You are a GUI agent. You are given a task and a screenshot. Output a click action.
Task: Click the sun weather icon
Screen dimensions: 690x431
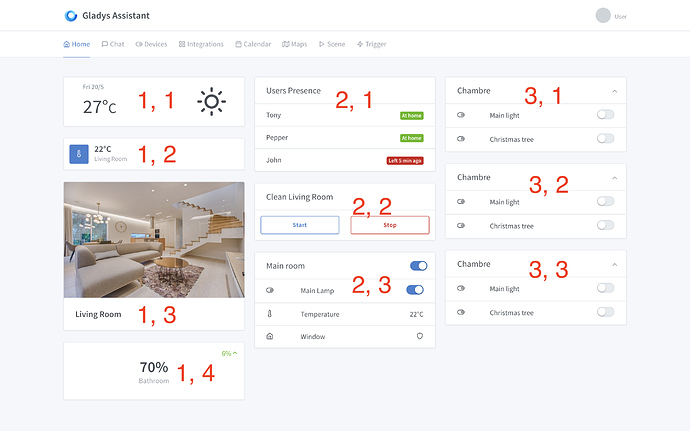(x=212, y=102)
